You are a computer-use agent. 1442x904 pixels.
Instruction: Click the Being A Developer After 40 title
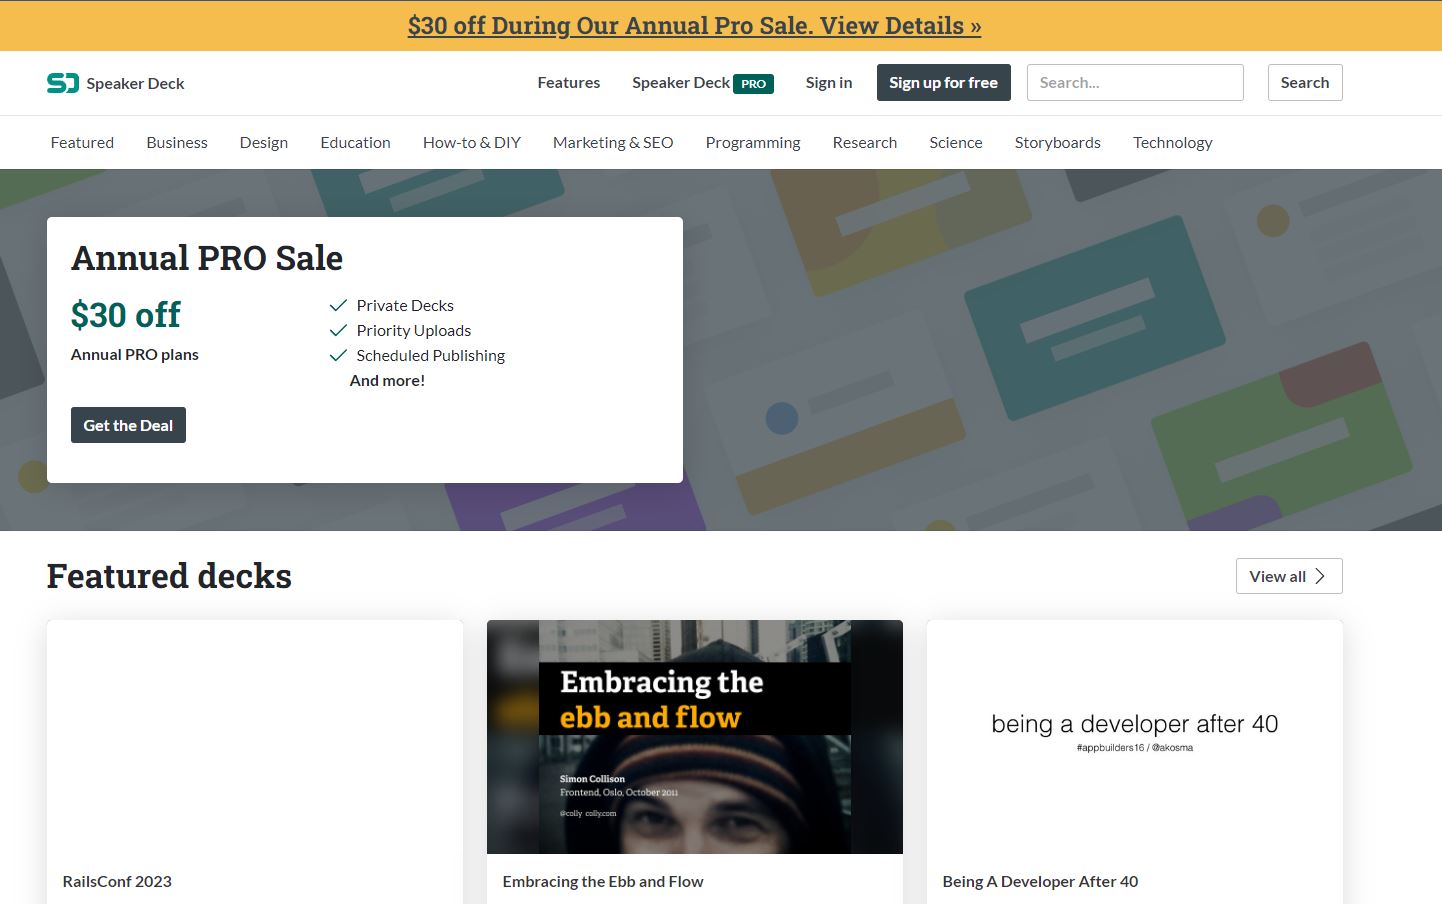[x=1040, y=882]
